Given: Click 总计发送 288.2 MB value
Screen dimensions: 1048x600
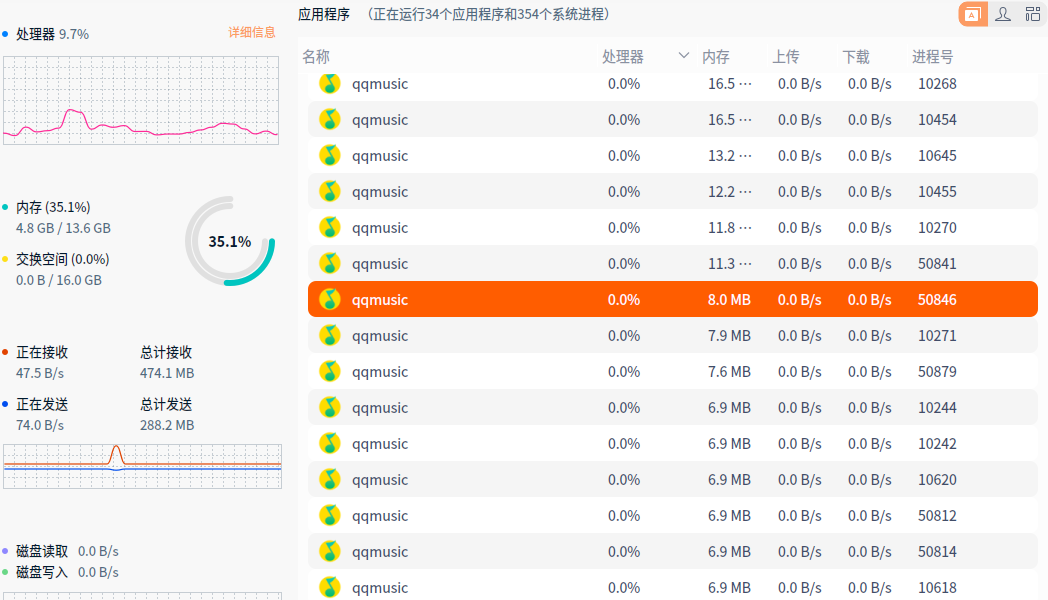Looking at the screenshot, I should pos(167,425).
